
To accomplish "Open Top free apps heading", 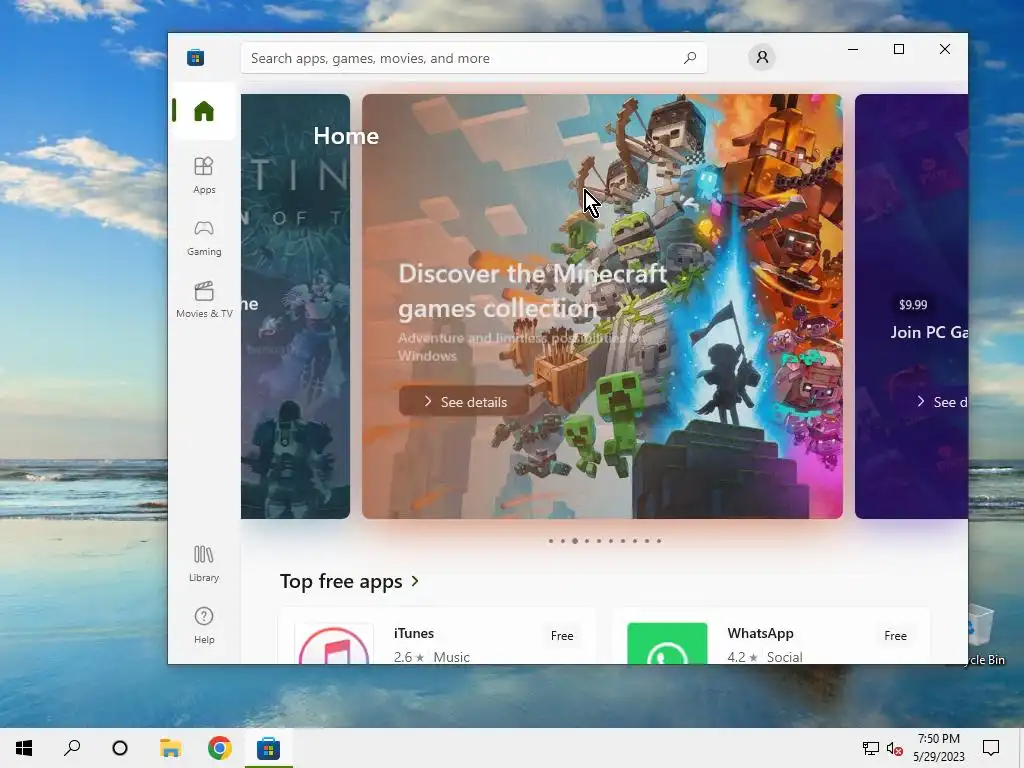I will (x=341, y=581).
